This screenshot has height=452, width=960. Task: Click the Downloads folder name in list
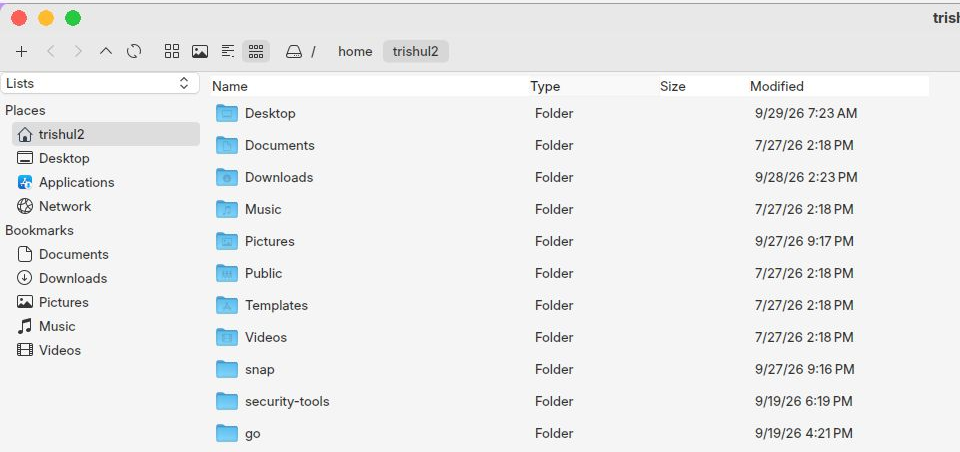tap(279, 177)
